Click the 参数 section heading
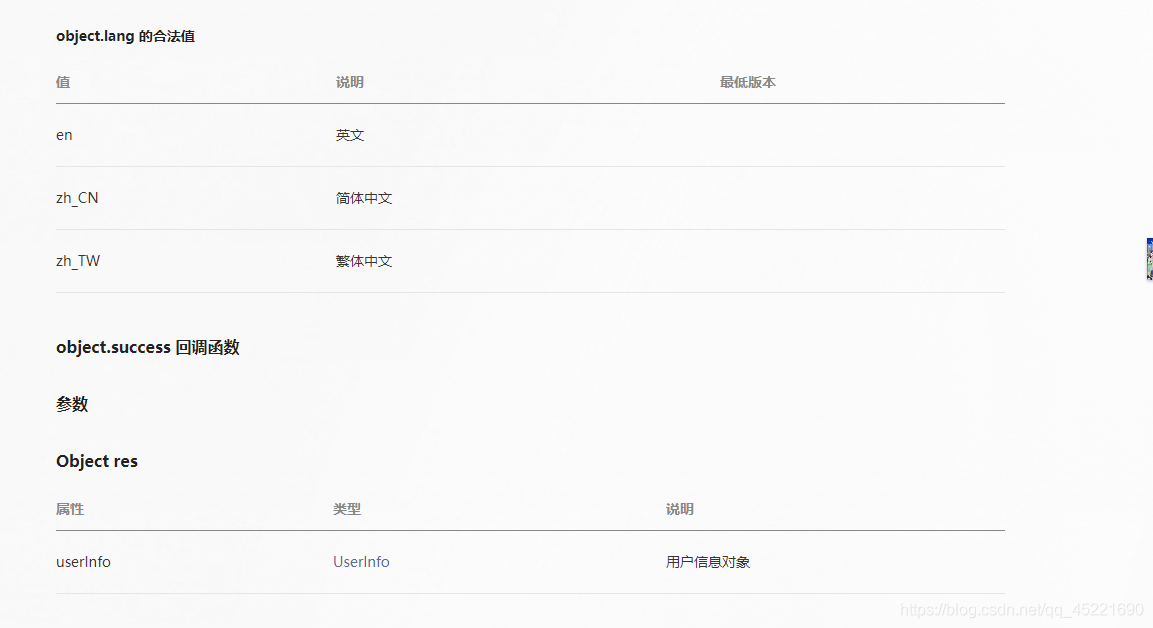 coord(72,404)
